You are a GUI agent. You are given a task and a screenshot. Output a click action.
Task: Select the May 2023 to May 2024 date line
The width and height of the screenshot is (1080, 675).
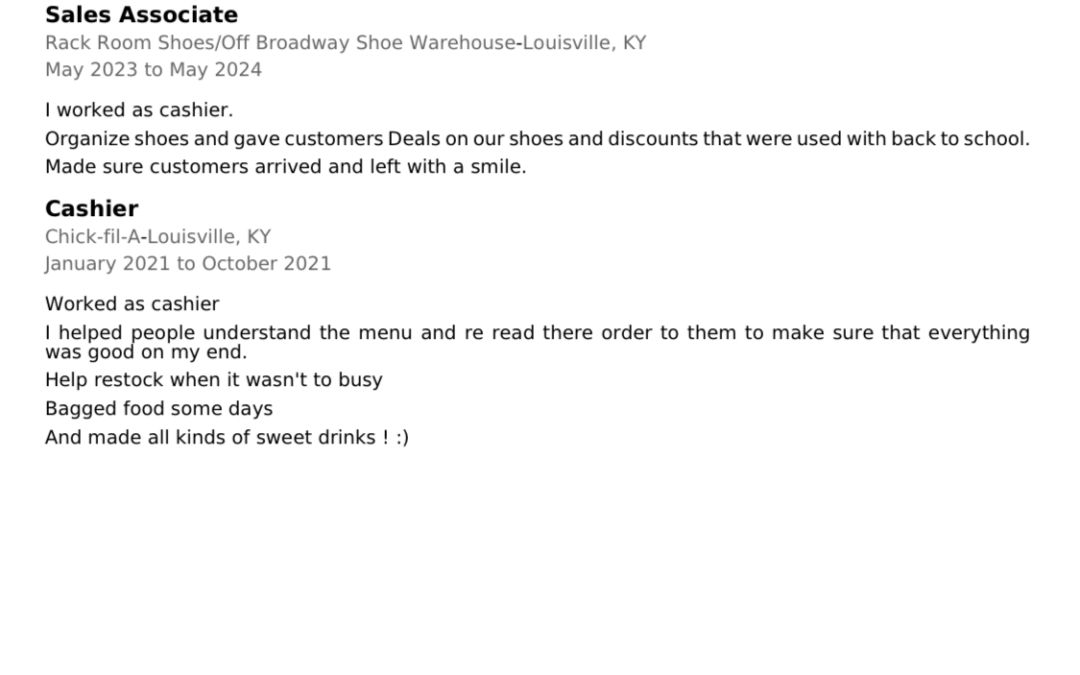click(x=153, y=70)
